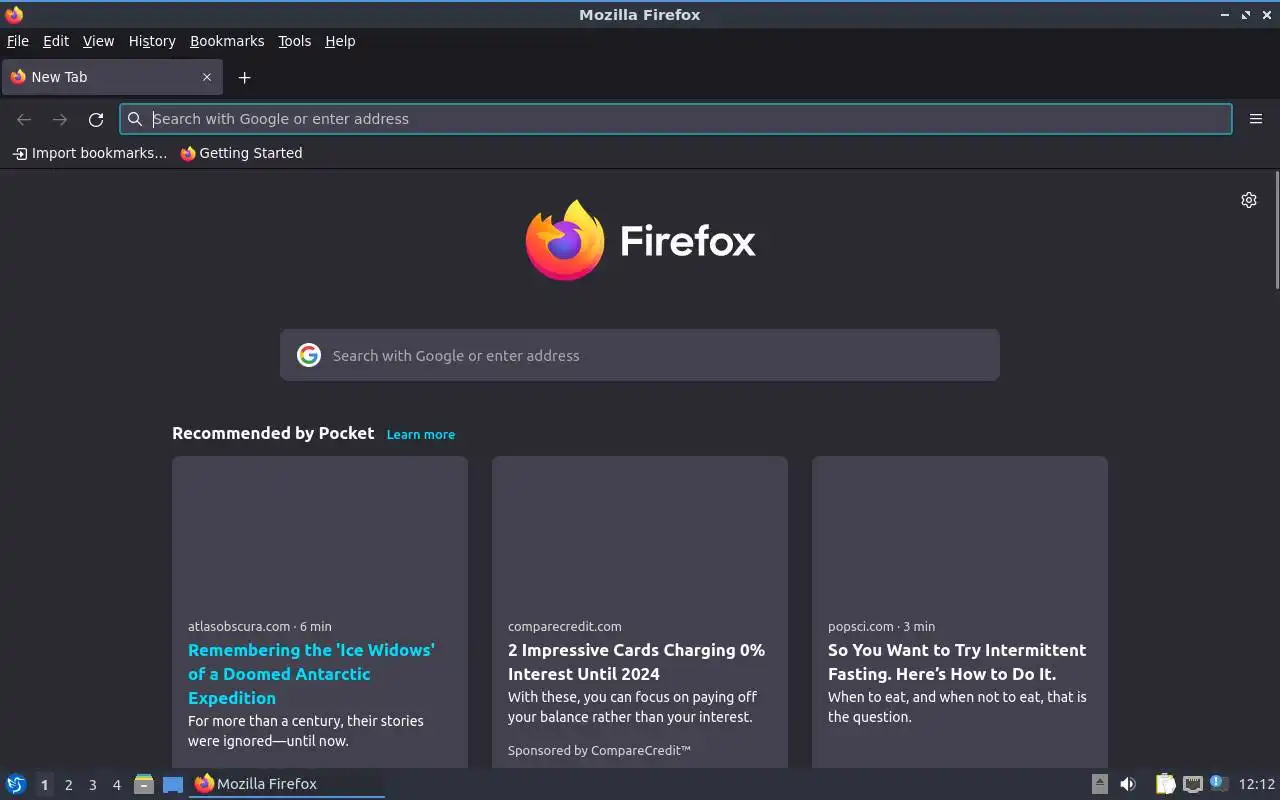Select the New Tab tab

pyautogui.click(x=112, y=77)
